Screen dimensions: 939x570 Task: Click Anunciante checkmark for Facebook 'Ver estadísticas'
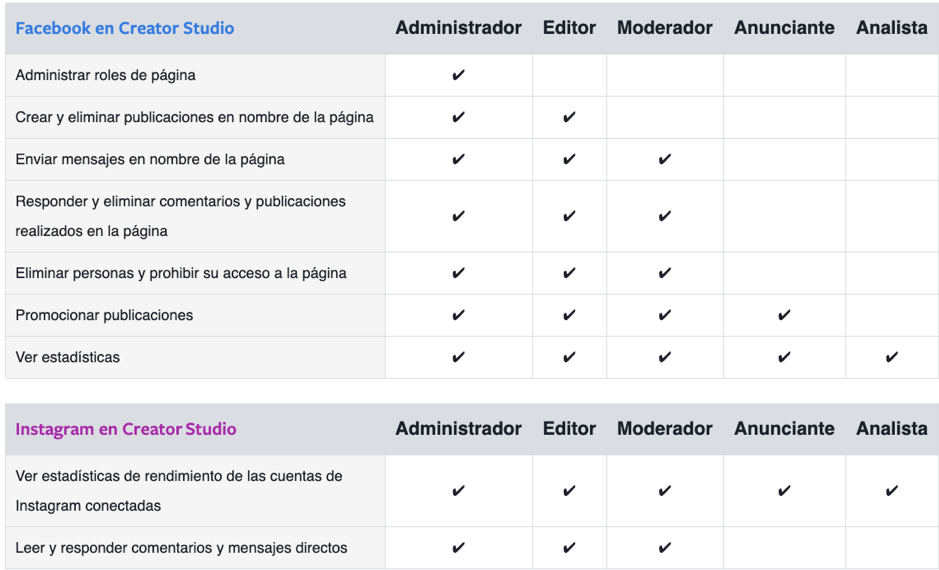pyautogui.click(x=784, y=357)
